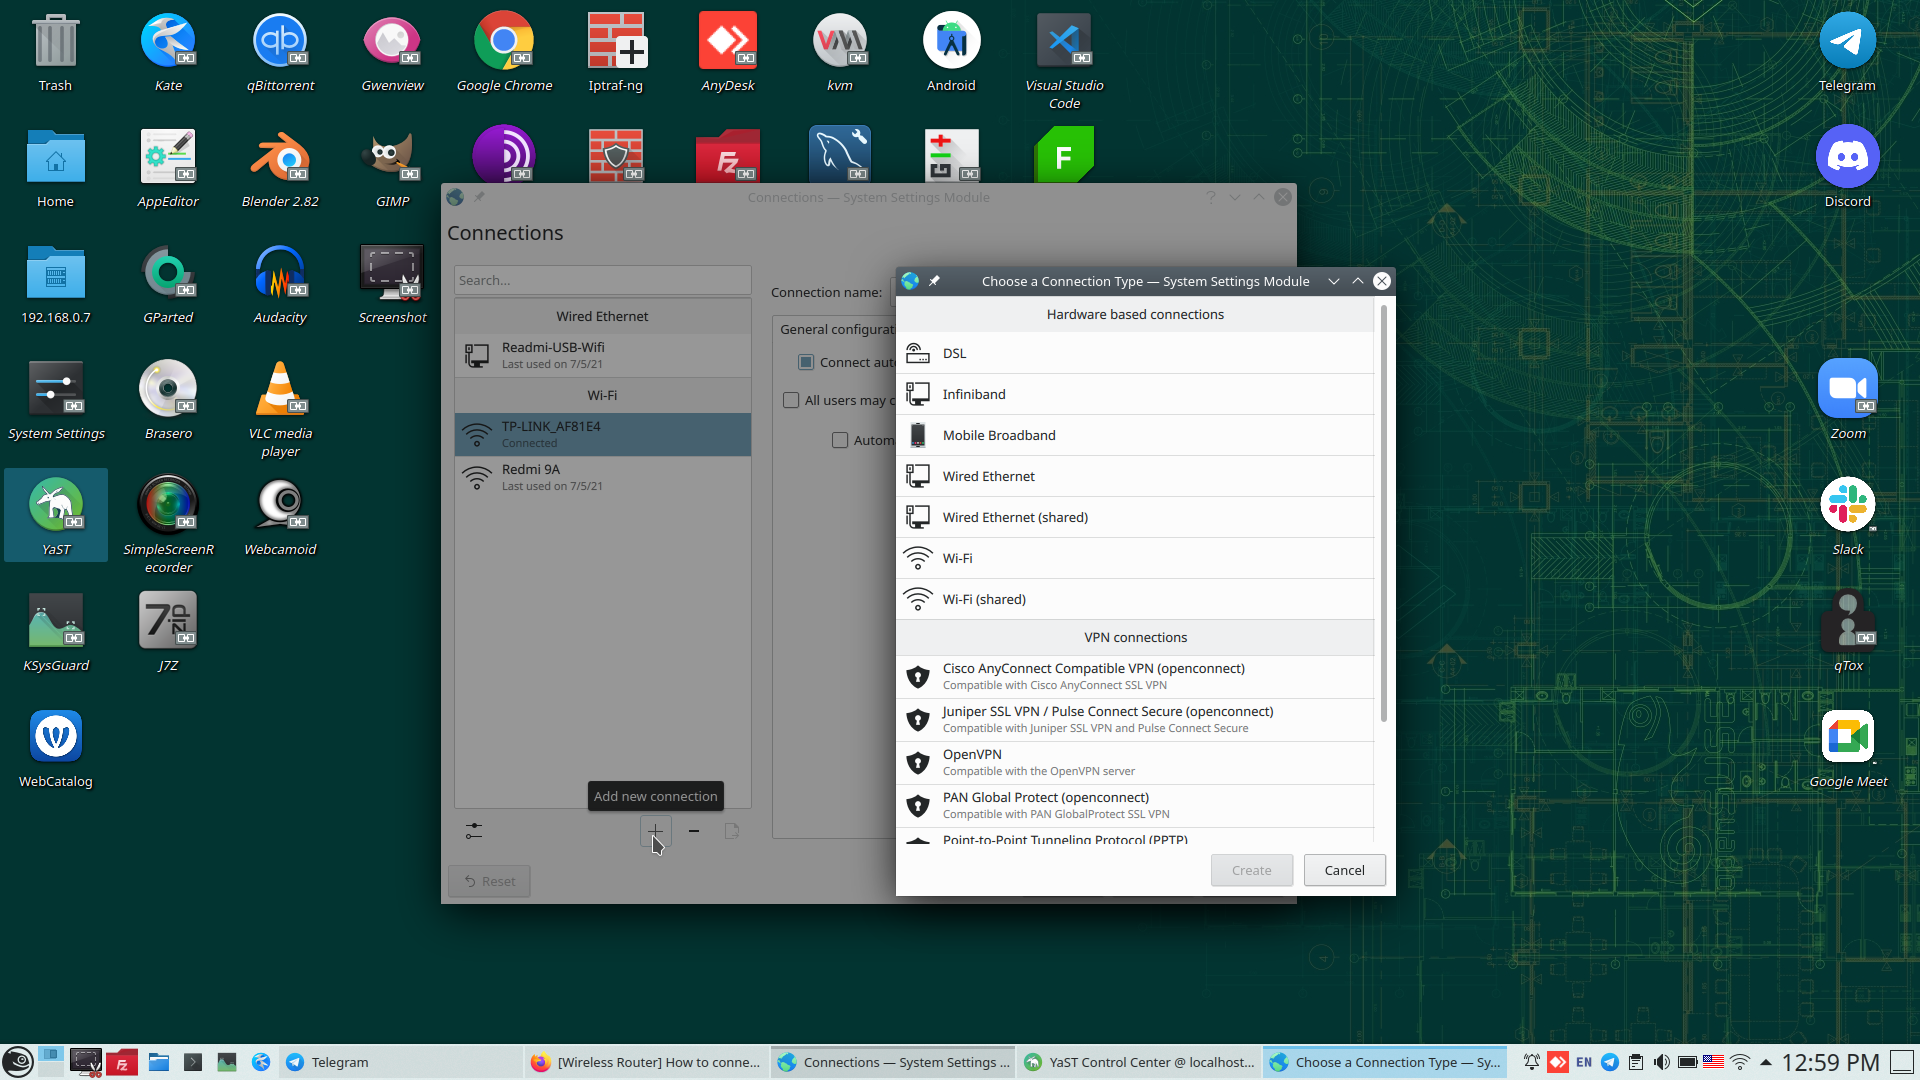Expand the system tray hidden icons arrow
This screenshot has width=1920, height=1080.
coord(1766,1062)
